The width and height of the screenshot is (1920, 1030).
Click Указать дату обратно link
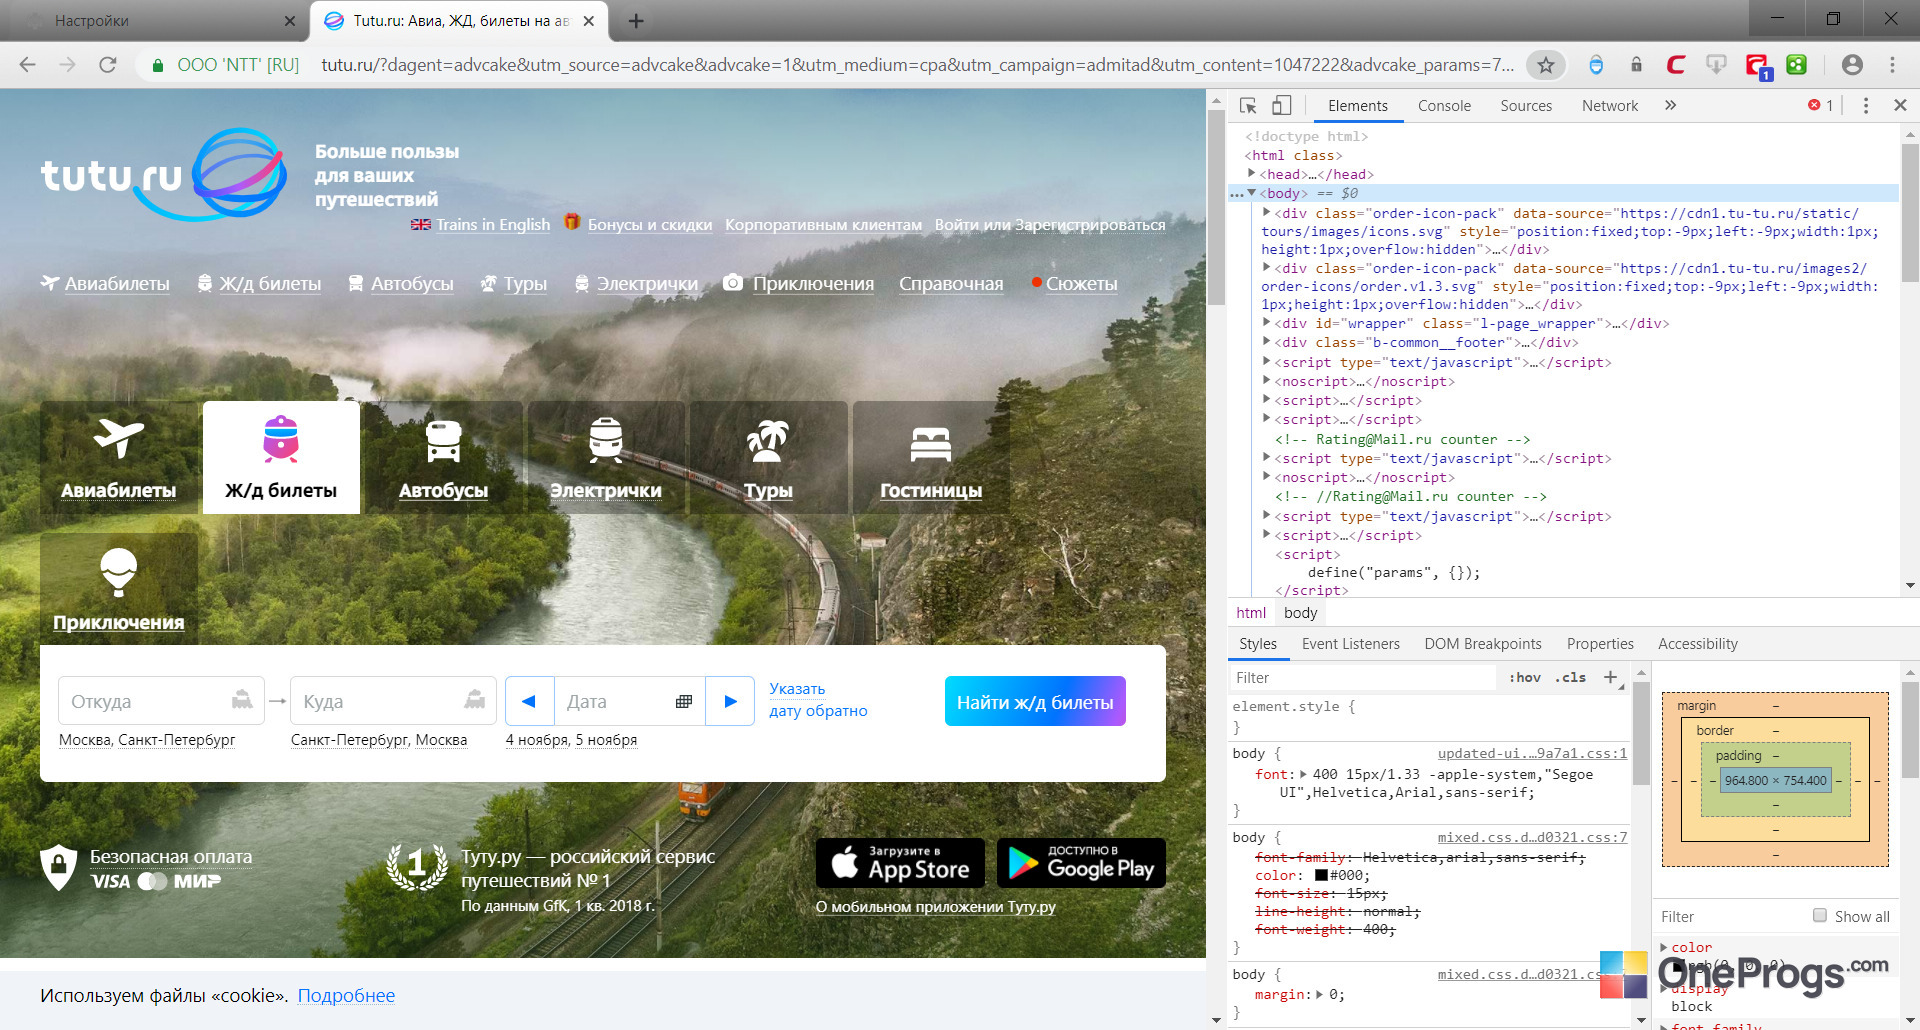click(x=818, y=700)
